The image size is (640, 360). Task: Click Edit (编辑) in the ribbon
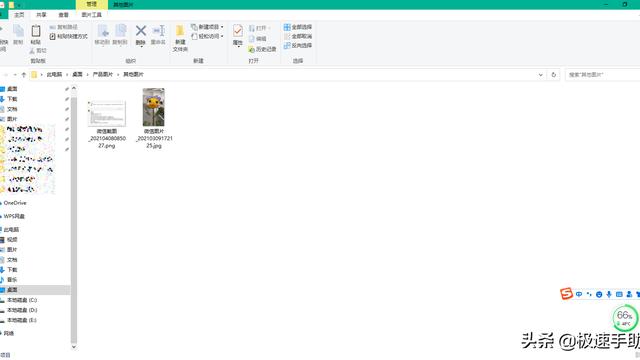coord(258,38)
